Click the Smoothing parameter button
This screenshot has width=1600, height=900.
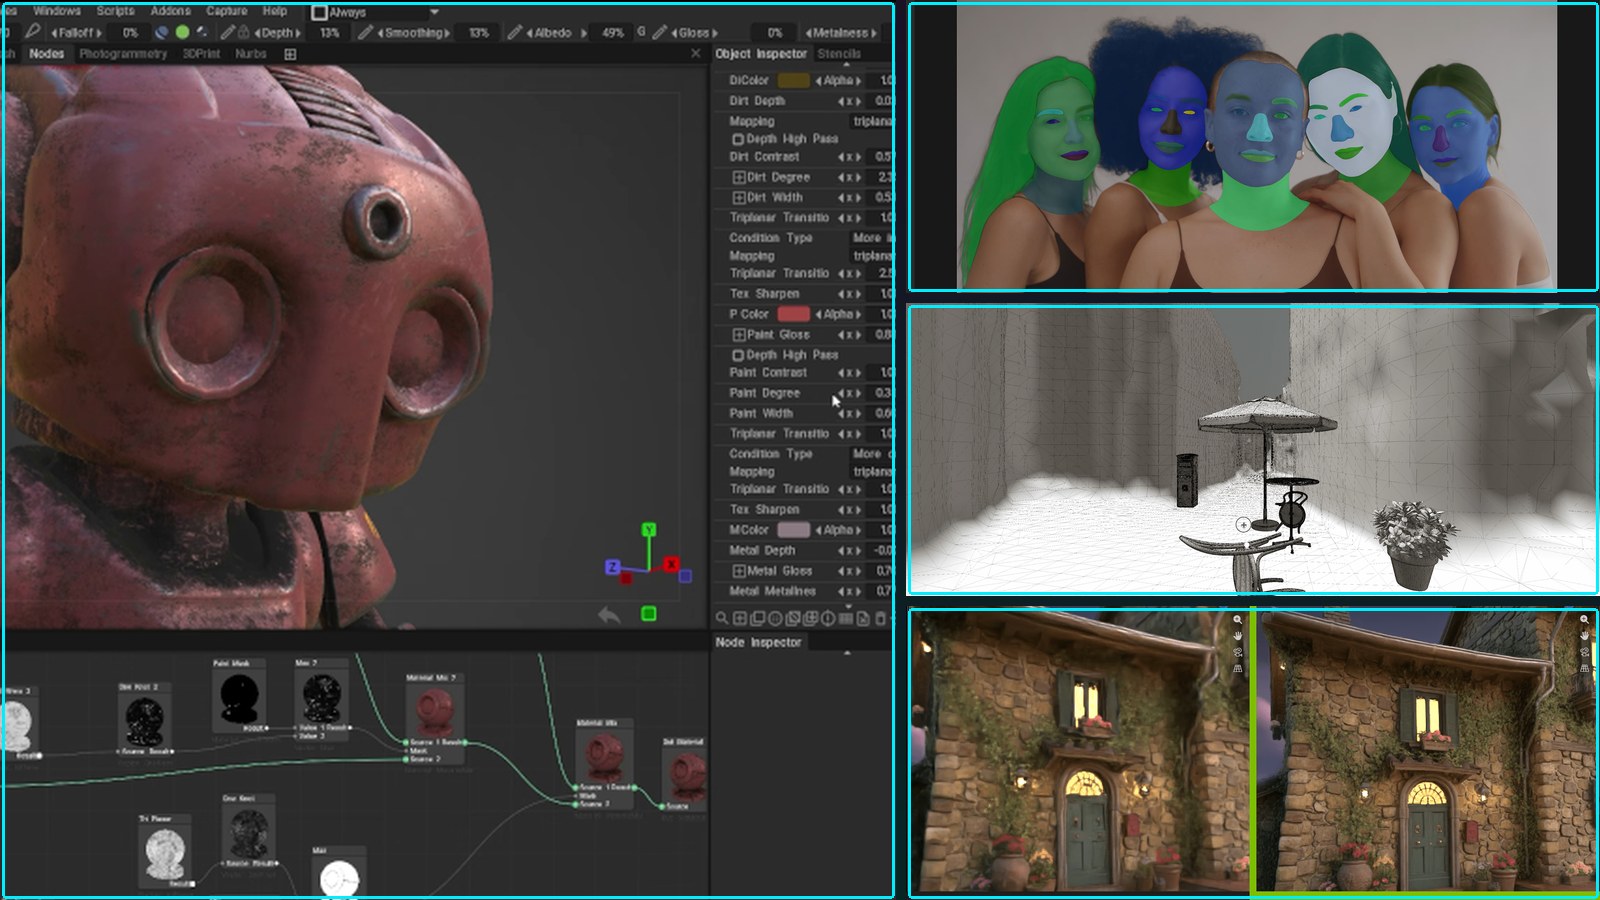414,33
